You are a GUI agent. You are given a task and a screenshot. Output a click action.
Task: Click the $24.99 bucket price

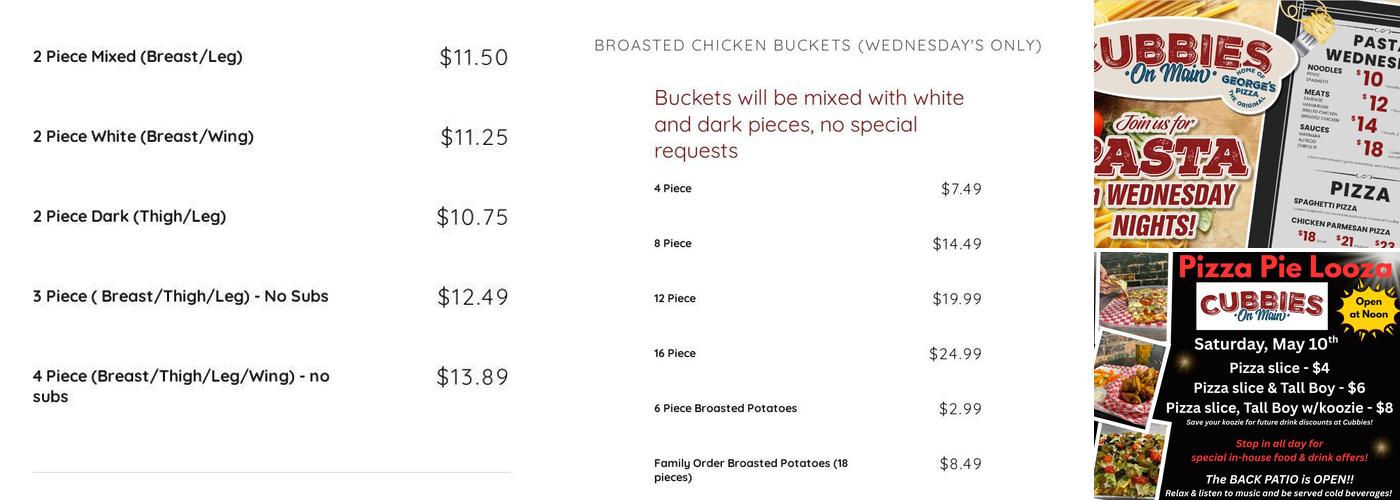(955, 354)
